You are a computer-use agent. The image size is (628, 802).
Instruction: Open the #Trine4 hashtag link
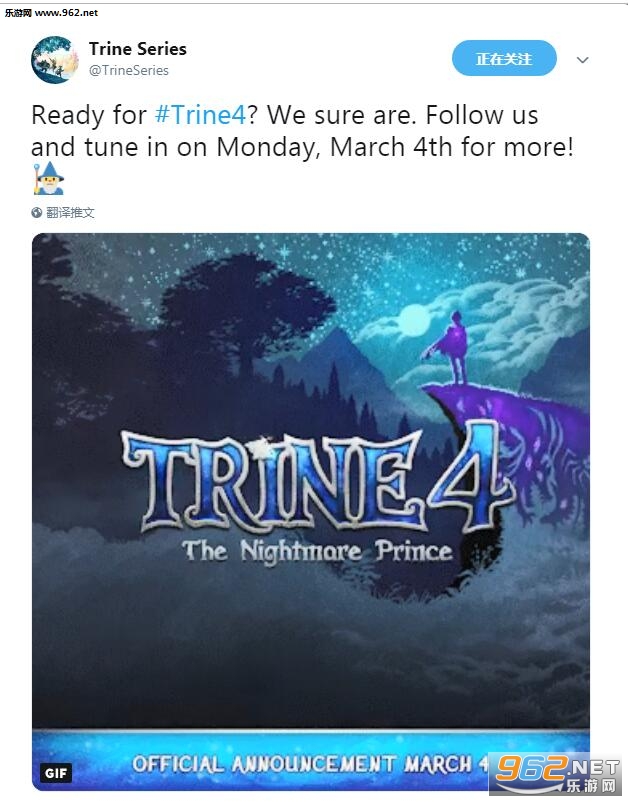click(197, 113)
